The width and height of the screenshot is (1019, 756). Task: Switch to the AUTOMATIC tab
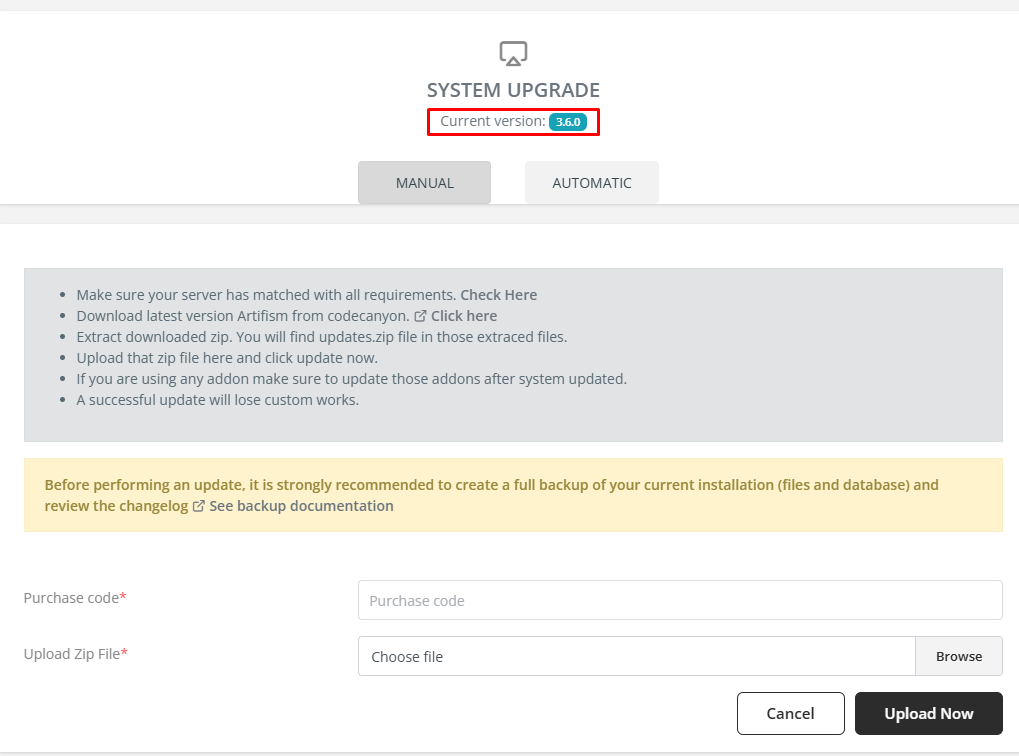[591, 183]
